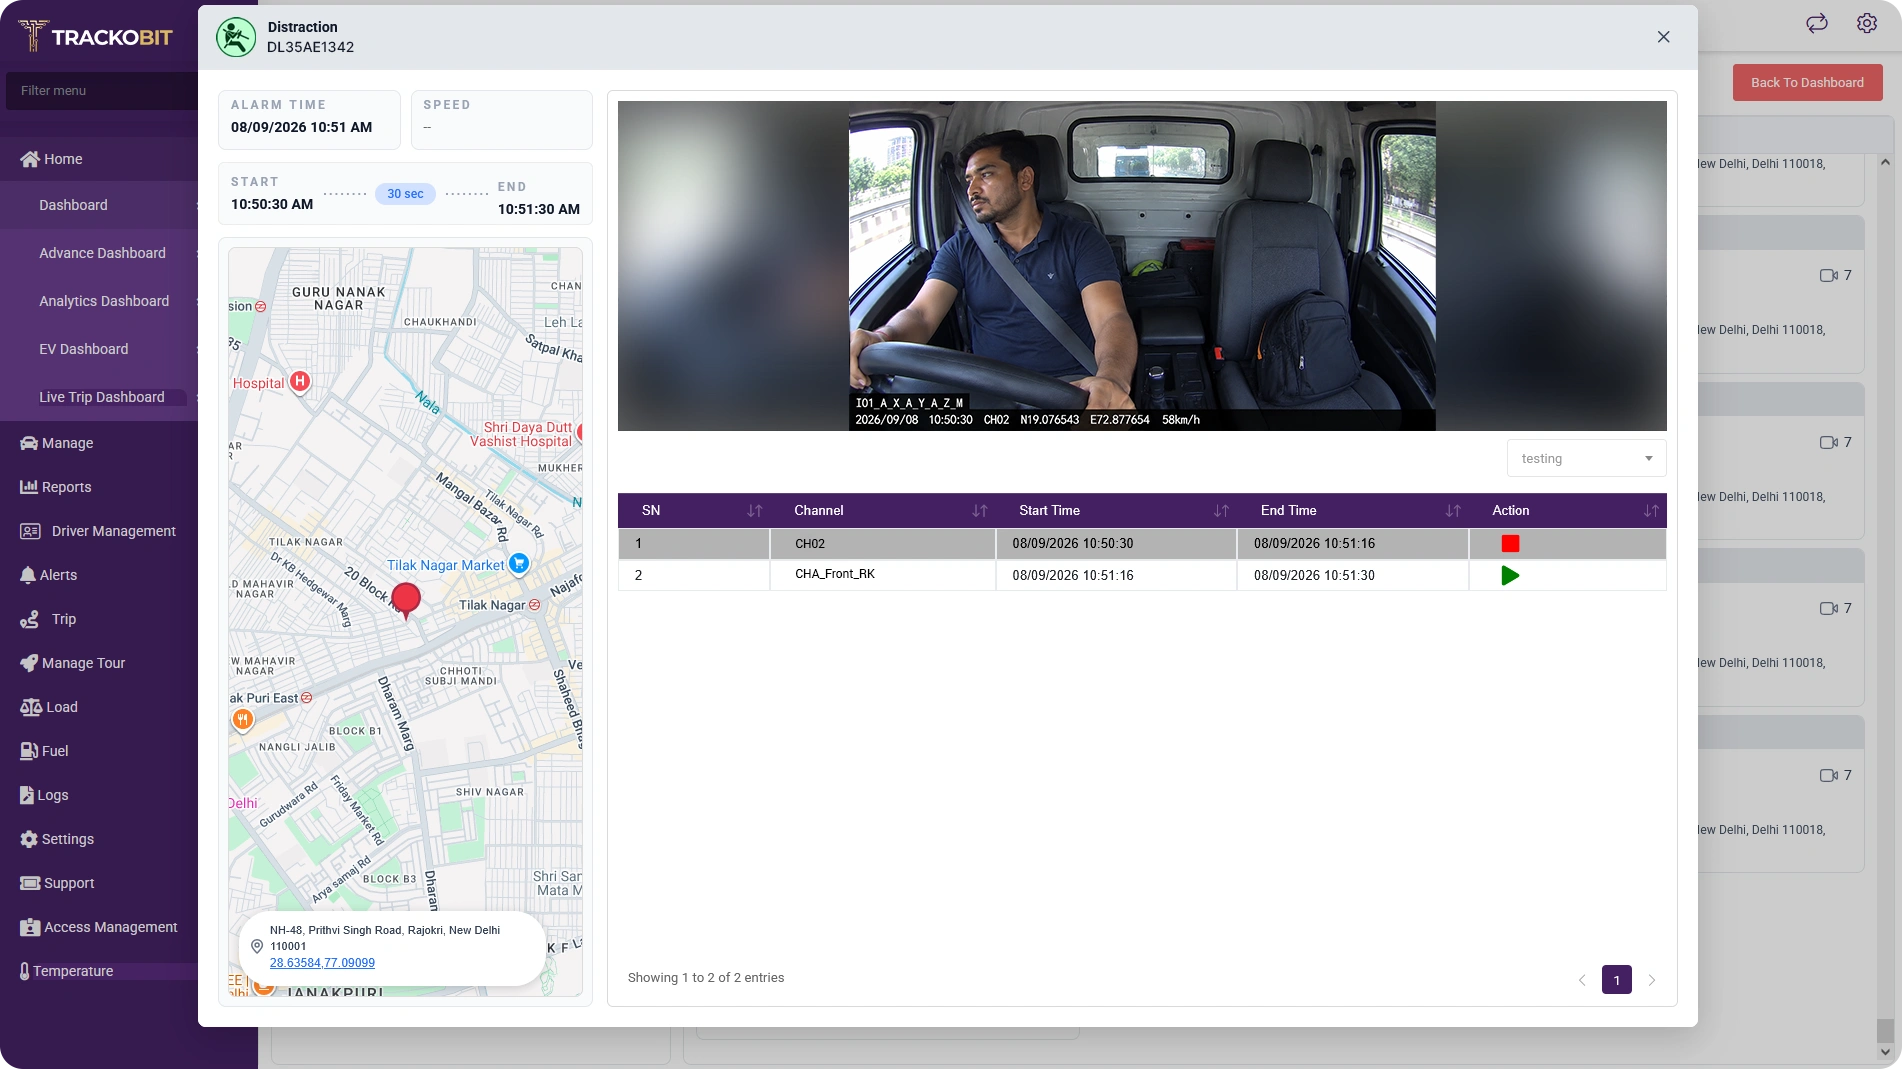Click Back To Dashboard button
1902x1069 pixels.
pyautogui.click(x=1807, y=83)
